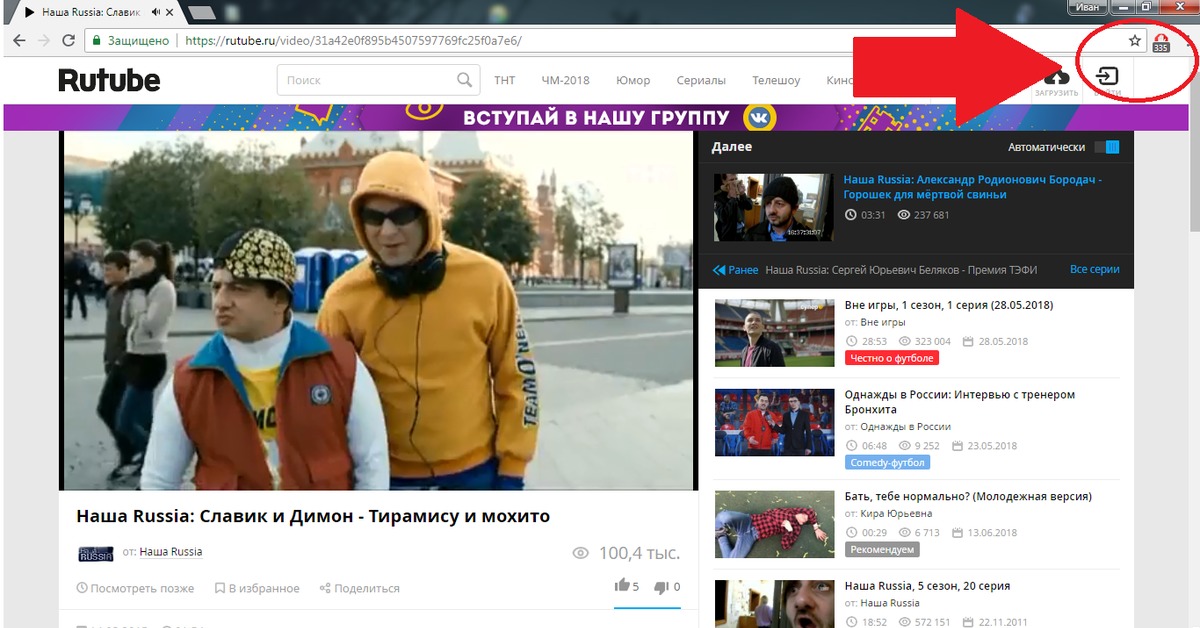Open the Юмор menu category
Image resolution: width=1200 pixels, height=628 pixels.
point(633,80)
